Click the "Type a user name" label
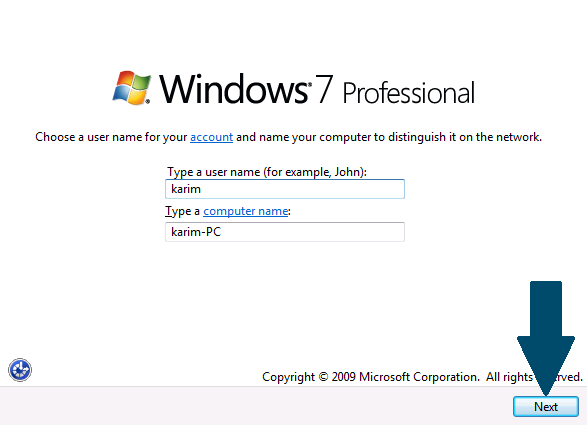This screenshot has width=587, height=425. point(267,172)
